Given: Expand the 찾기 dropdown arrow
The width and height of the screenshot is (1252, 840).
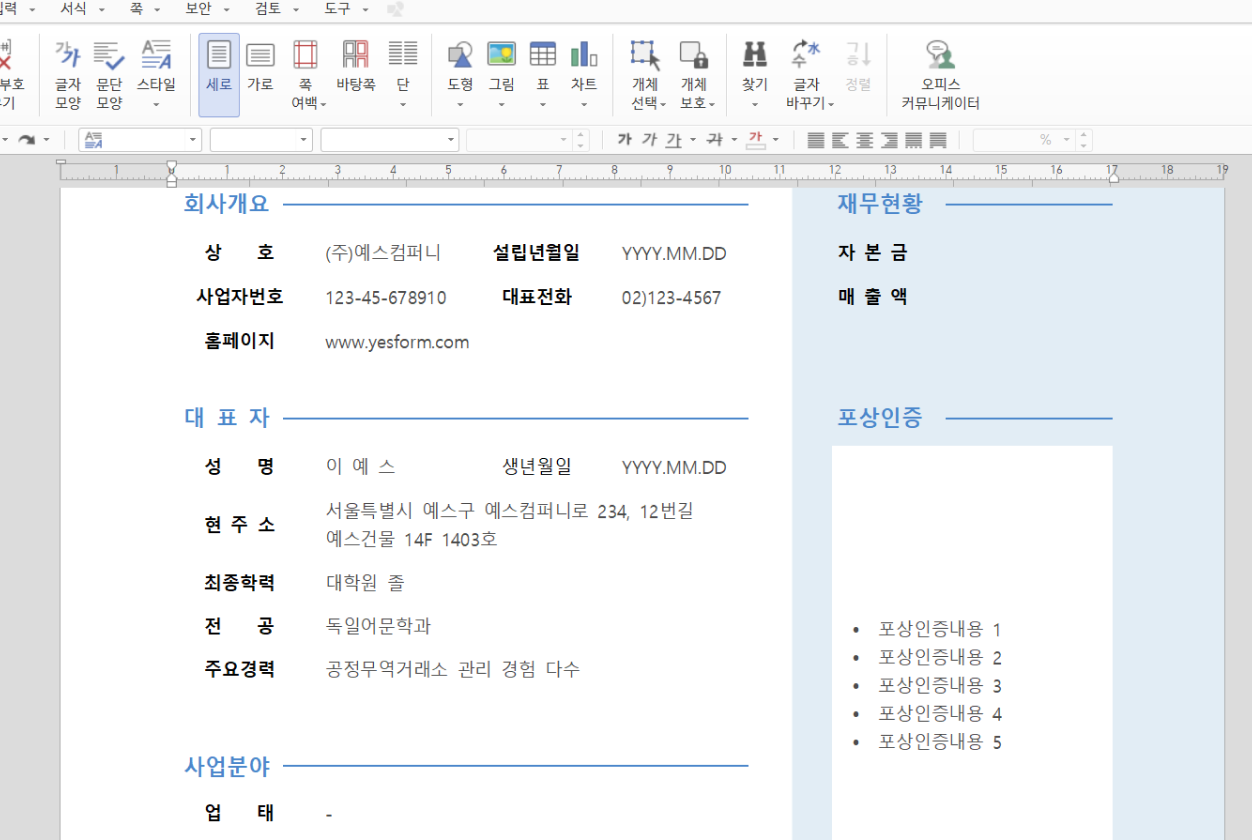Looking at the screenshot, I should point(755,104).
